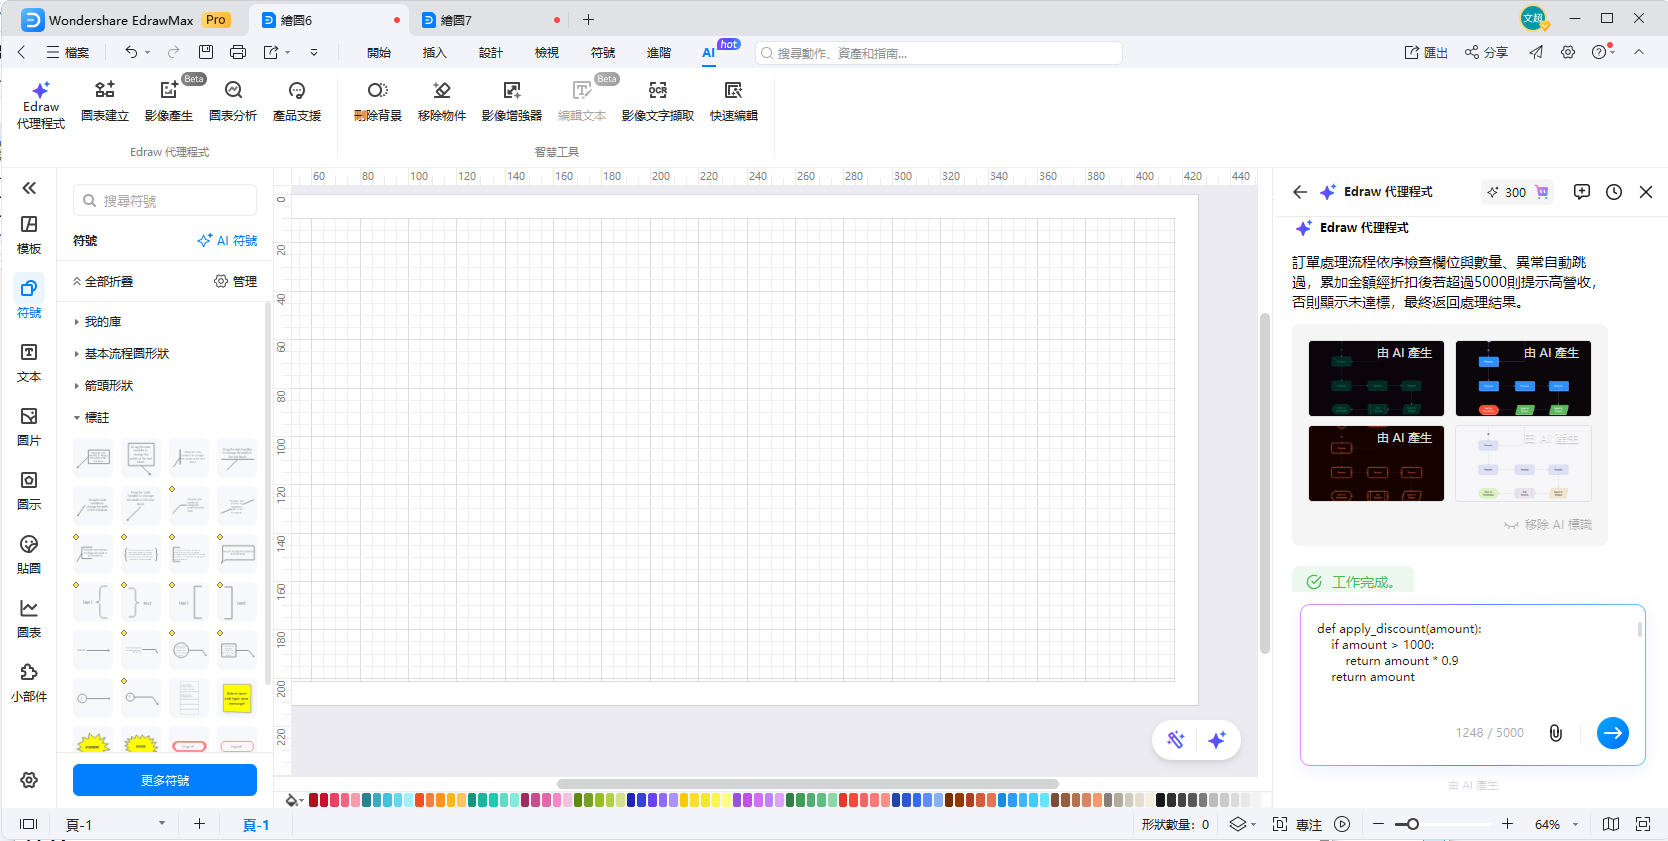Toggle the 專注 focus mode

(x=1297, y=824)
